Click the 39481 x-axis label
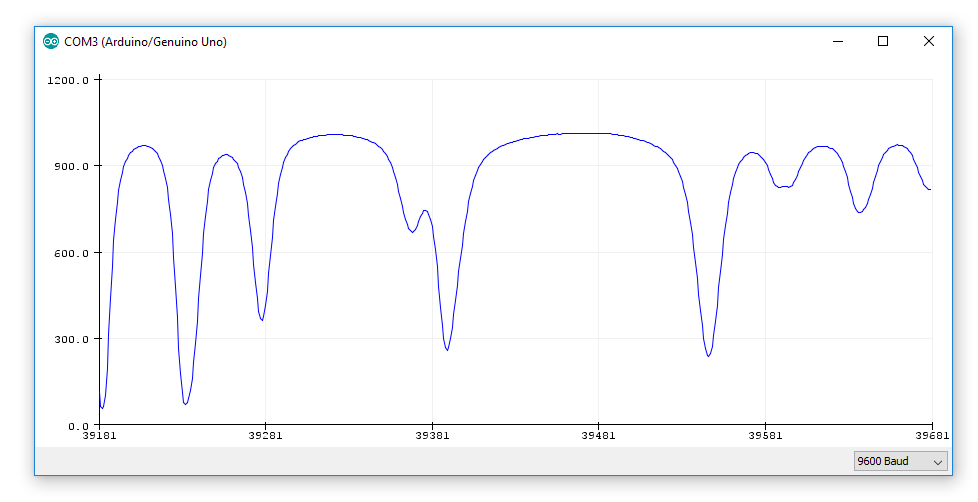The width and height of the screenshot is (978, 502). tap(598, 435)
